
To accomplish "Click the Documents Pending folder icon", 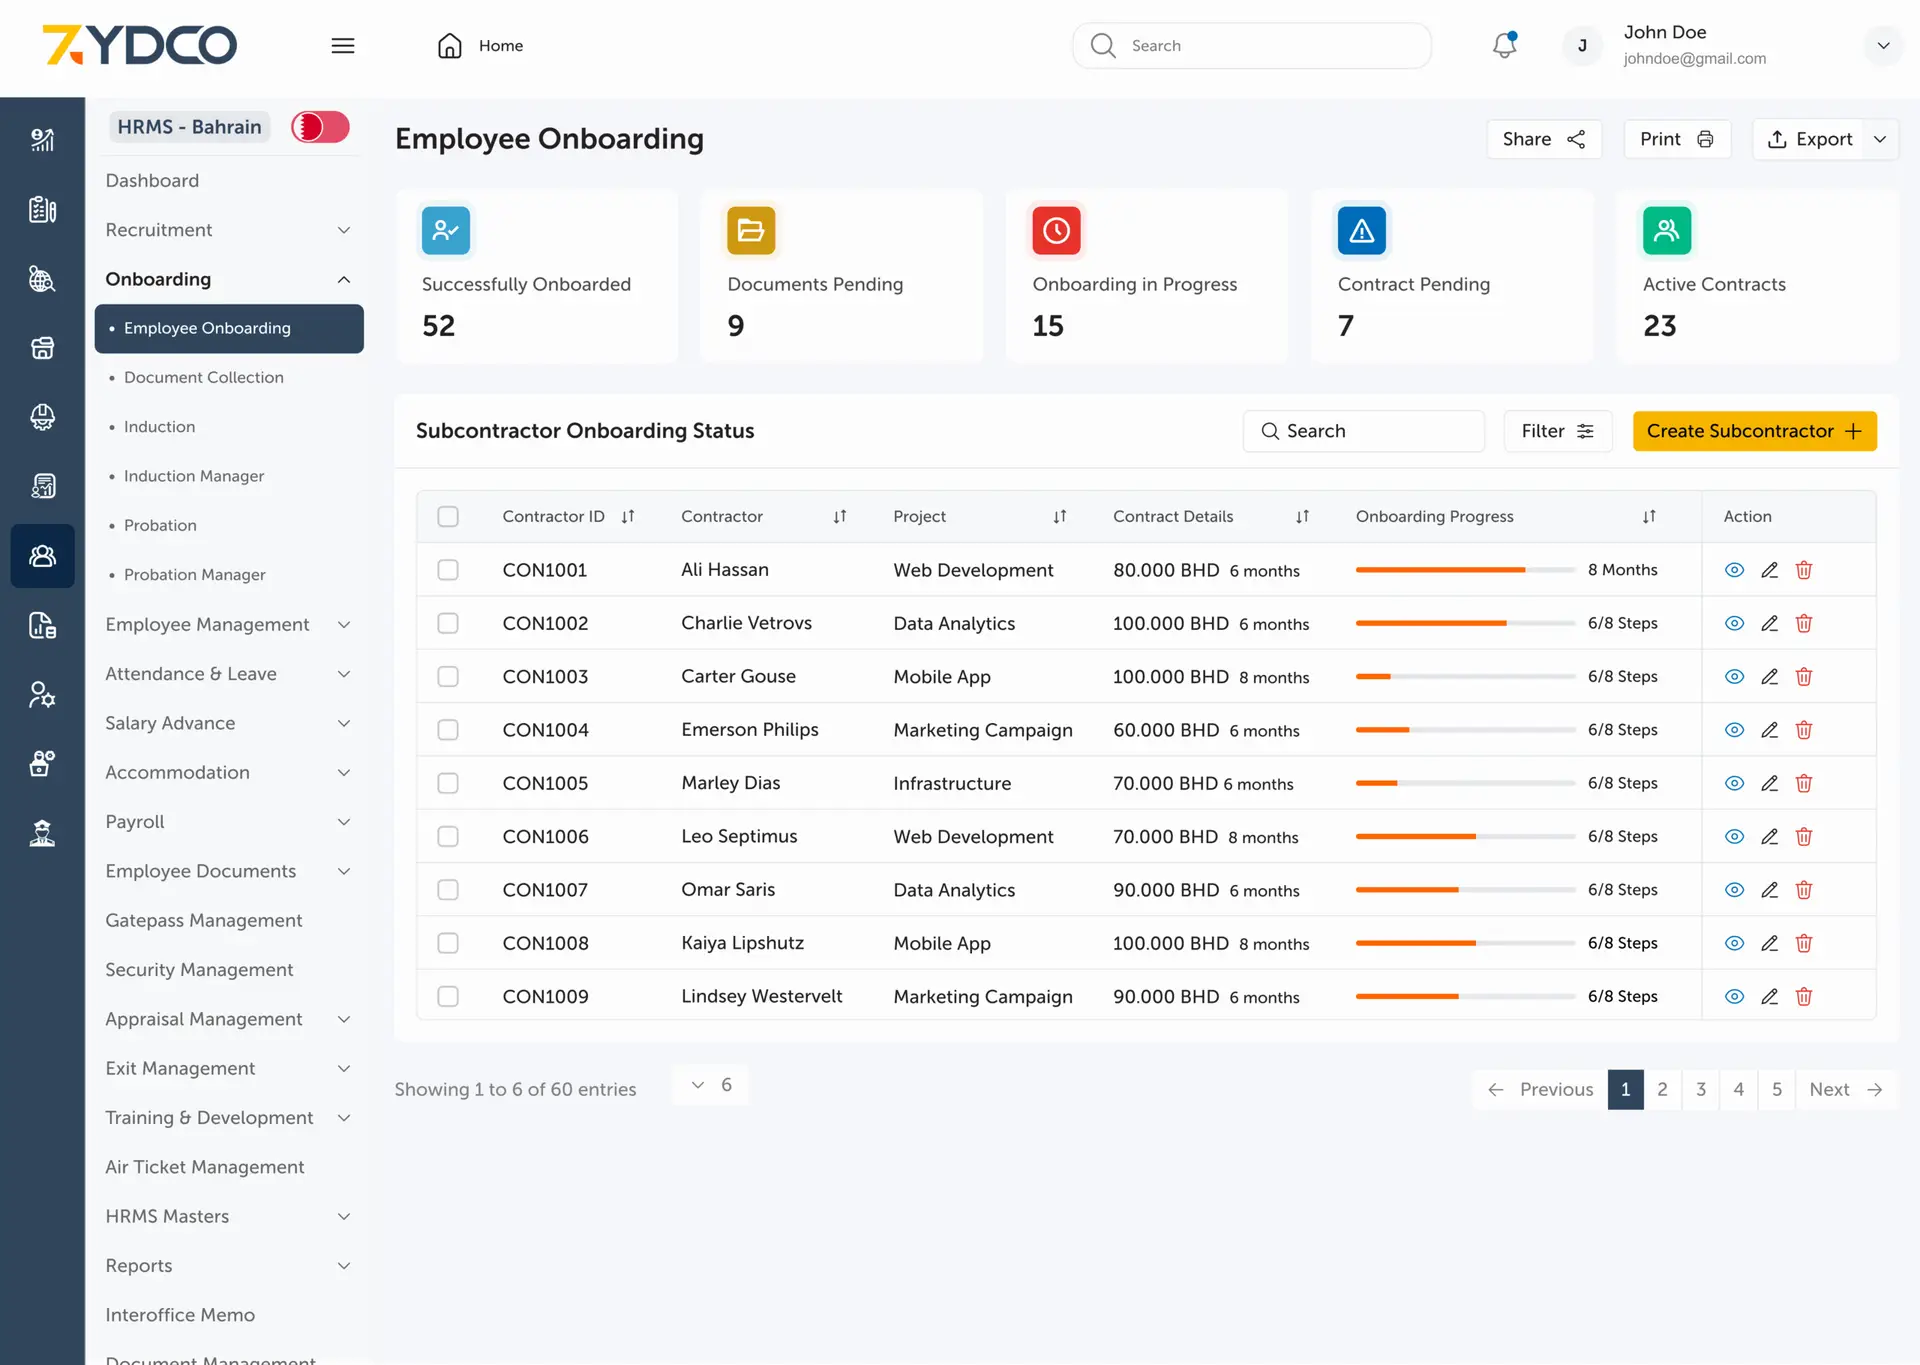I will [751, 231].
